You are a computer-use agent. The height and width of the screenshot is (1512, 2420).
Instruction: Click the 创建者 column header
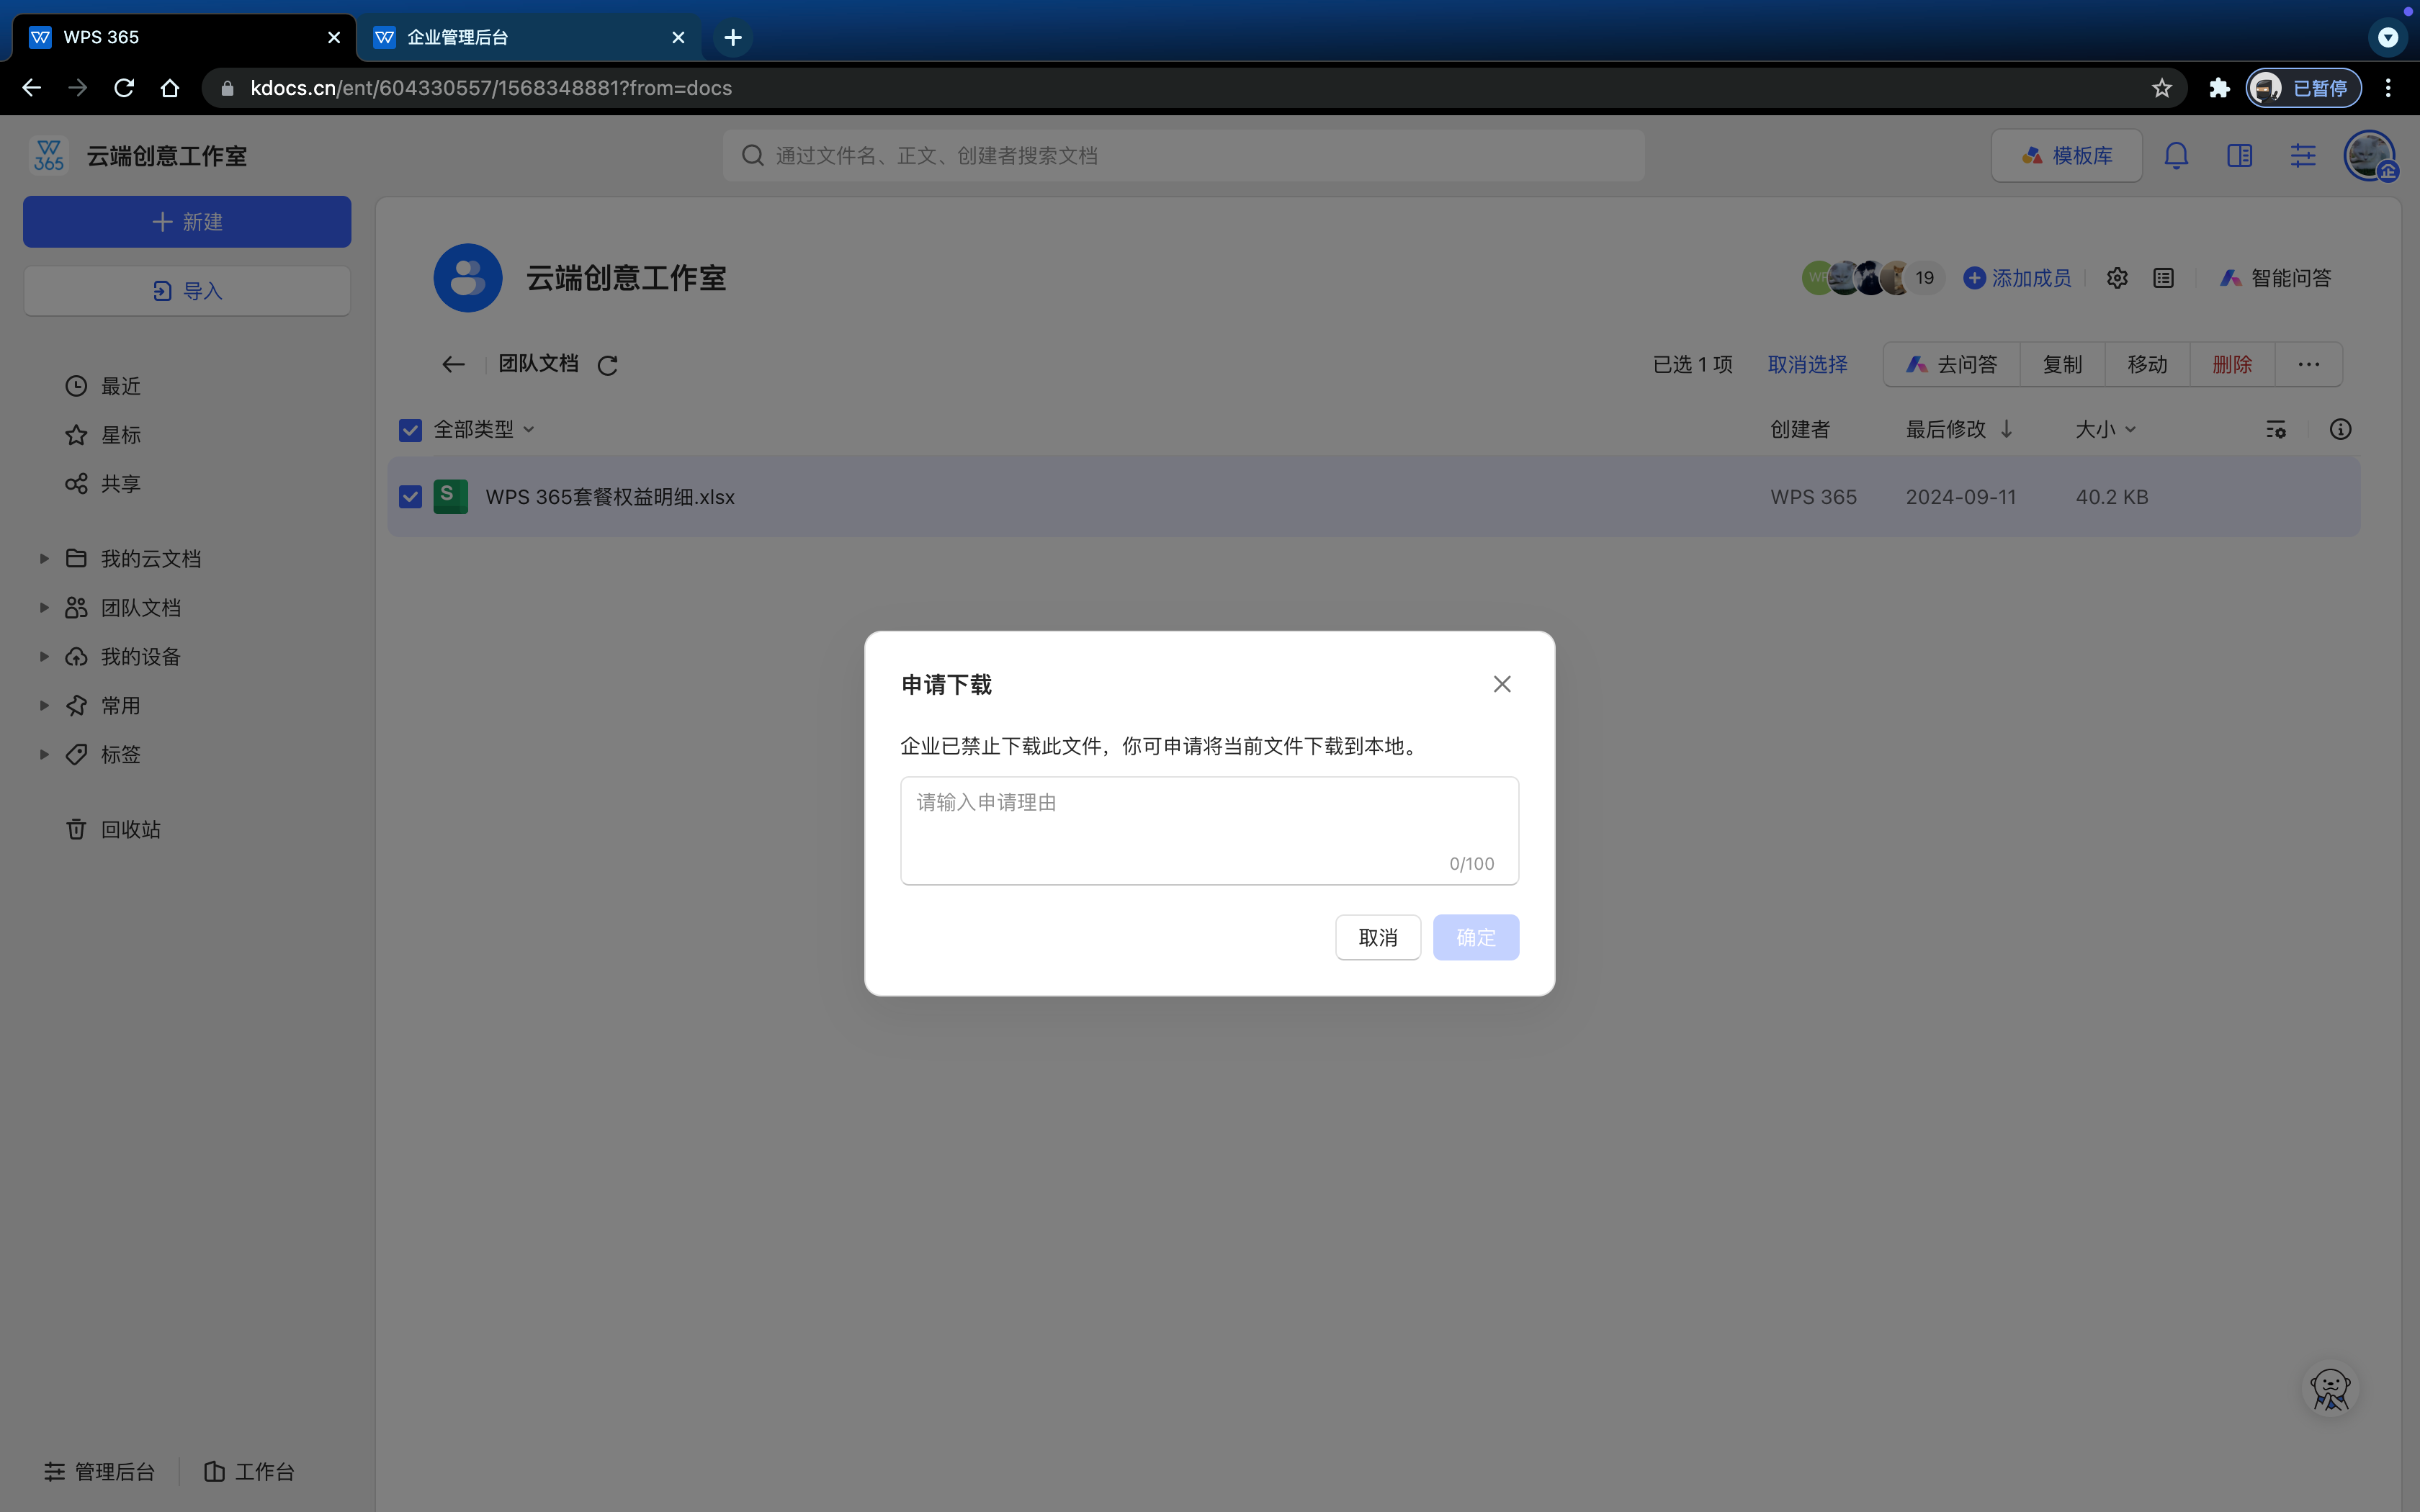[1800, 429]
